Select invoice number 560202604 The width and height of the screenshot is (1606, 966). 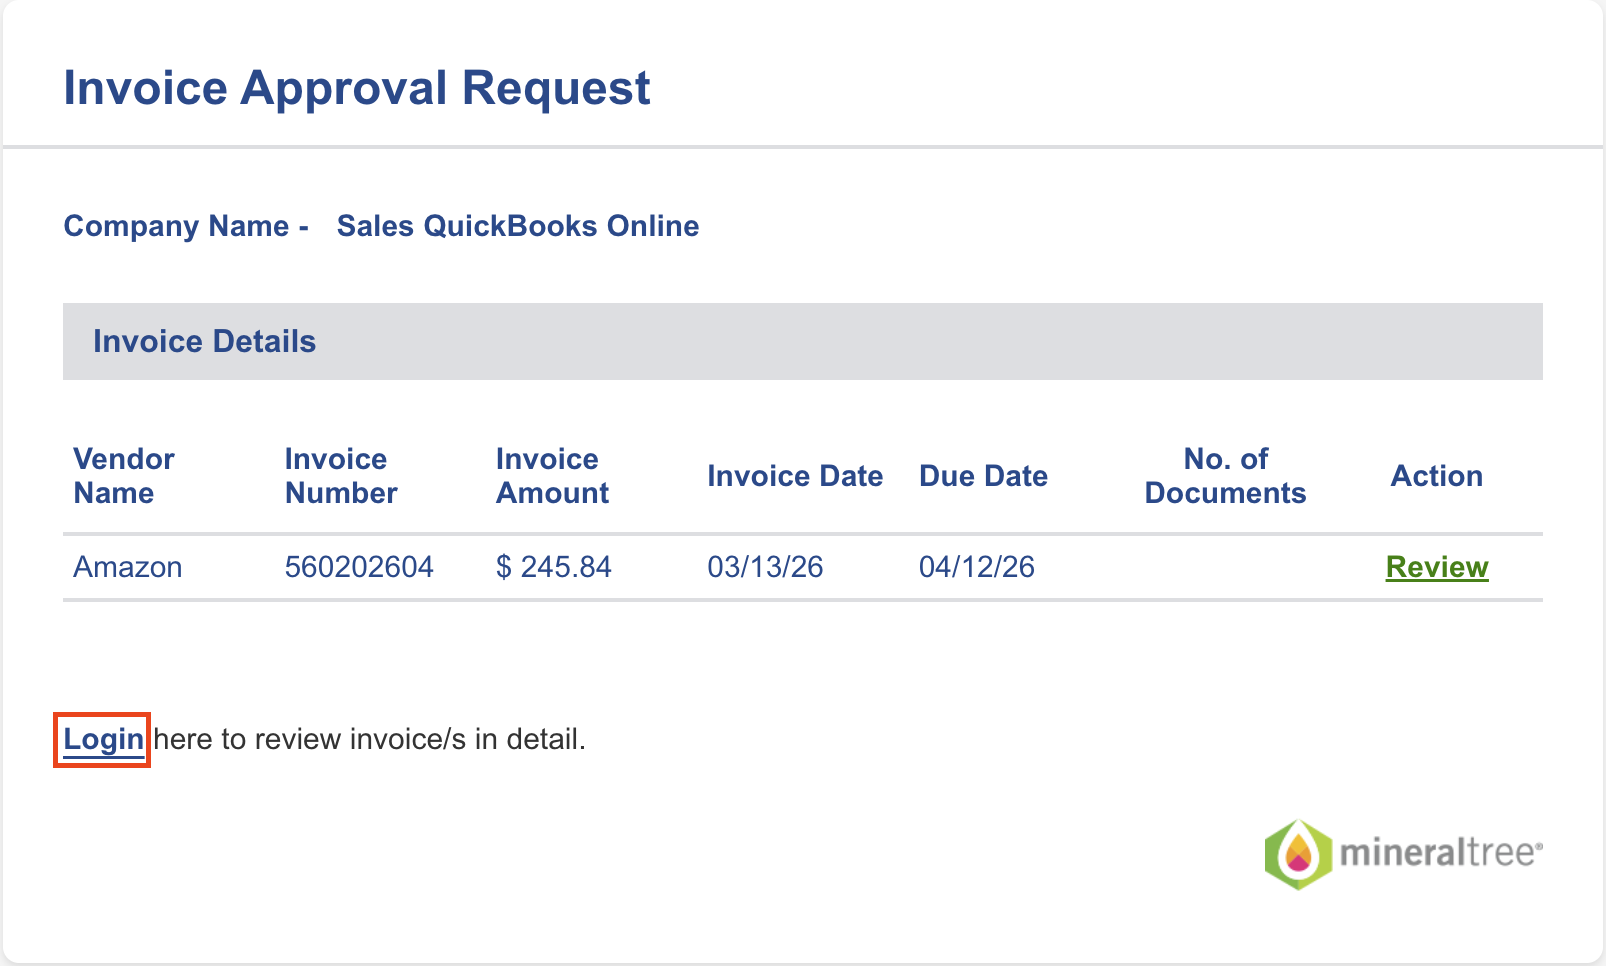359,567
